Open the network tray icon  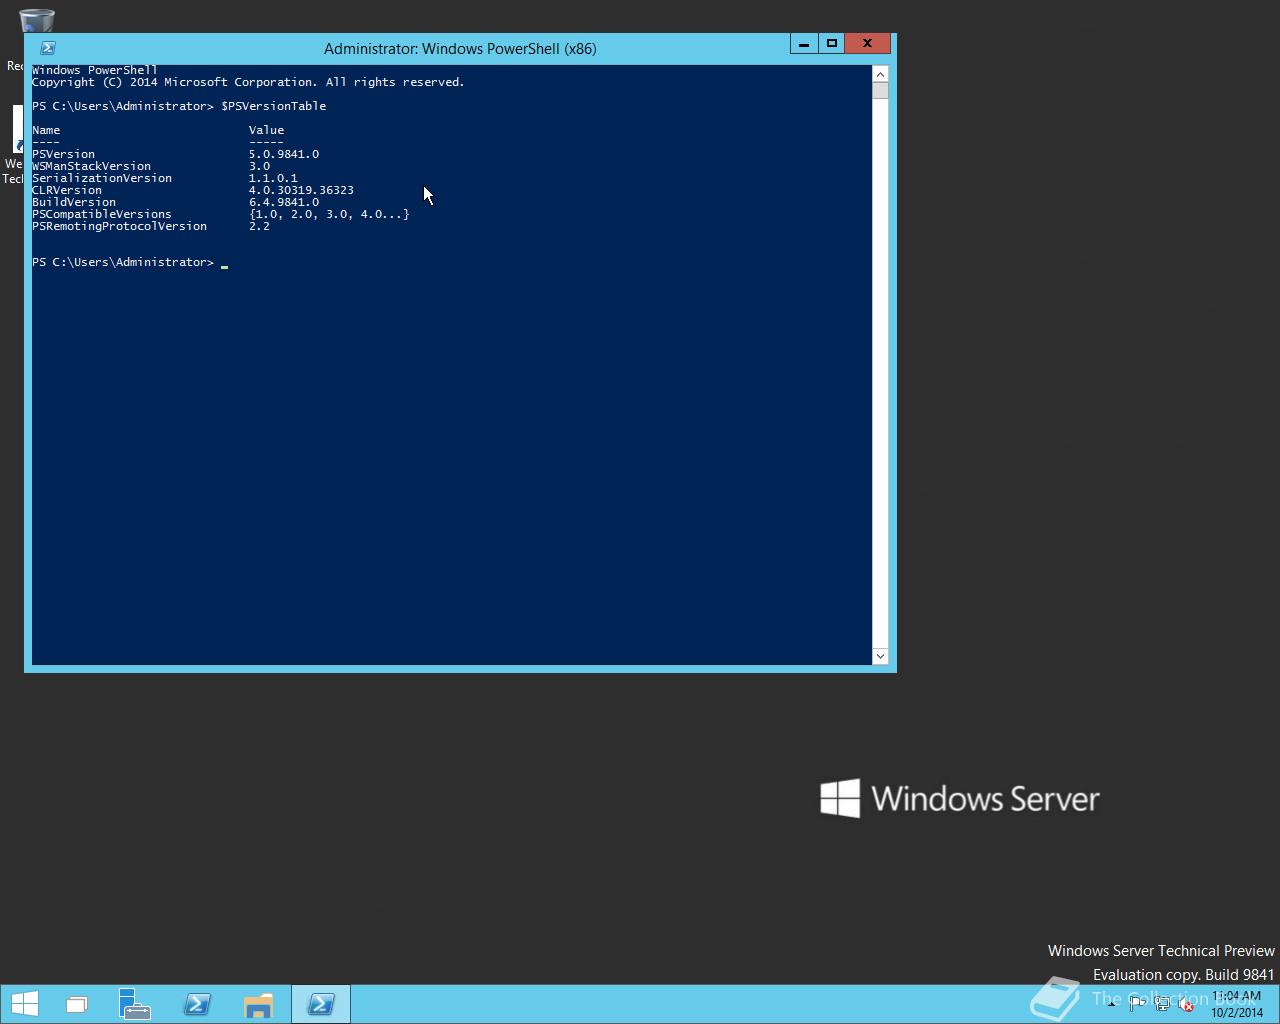(x=1161, y=1005)
